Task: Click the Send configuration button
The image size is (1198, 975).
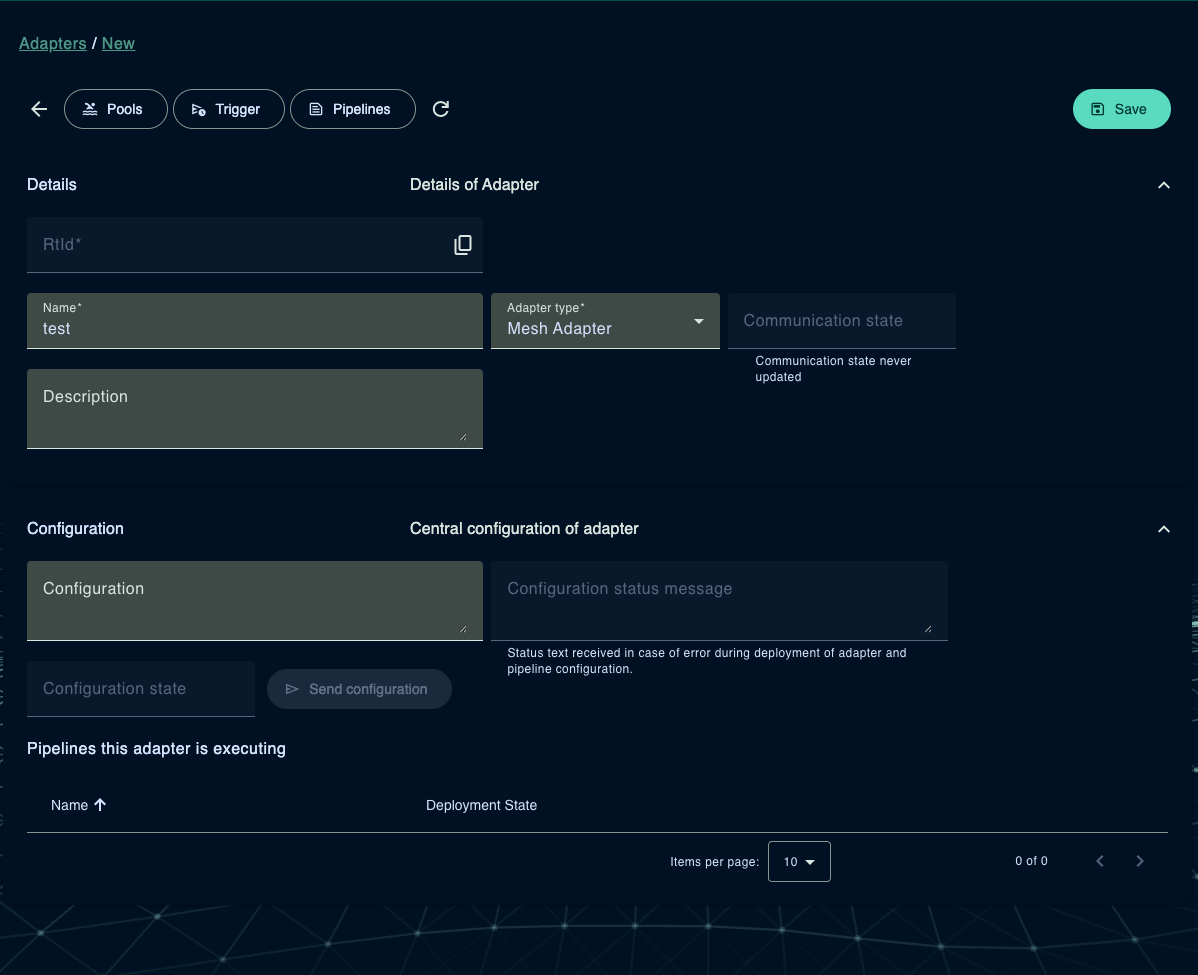Action: [x=359, y=689]
